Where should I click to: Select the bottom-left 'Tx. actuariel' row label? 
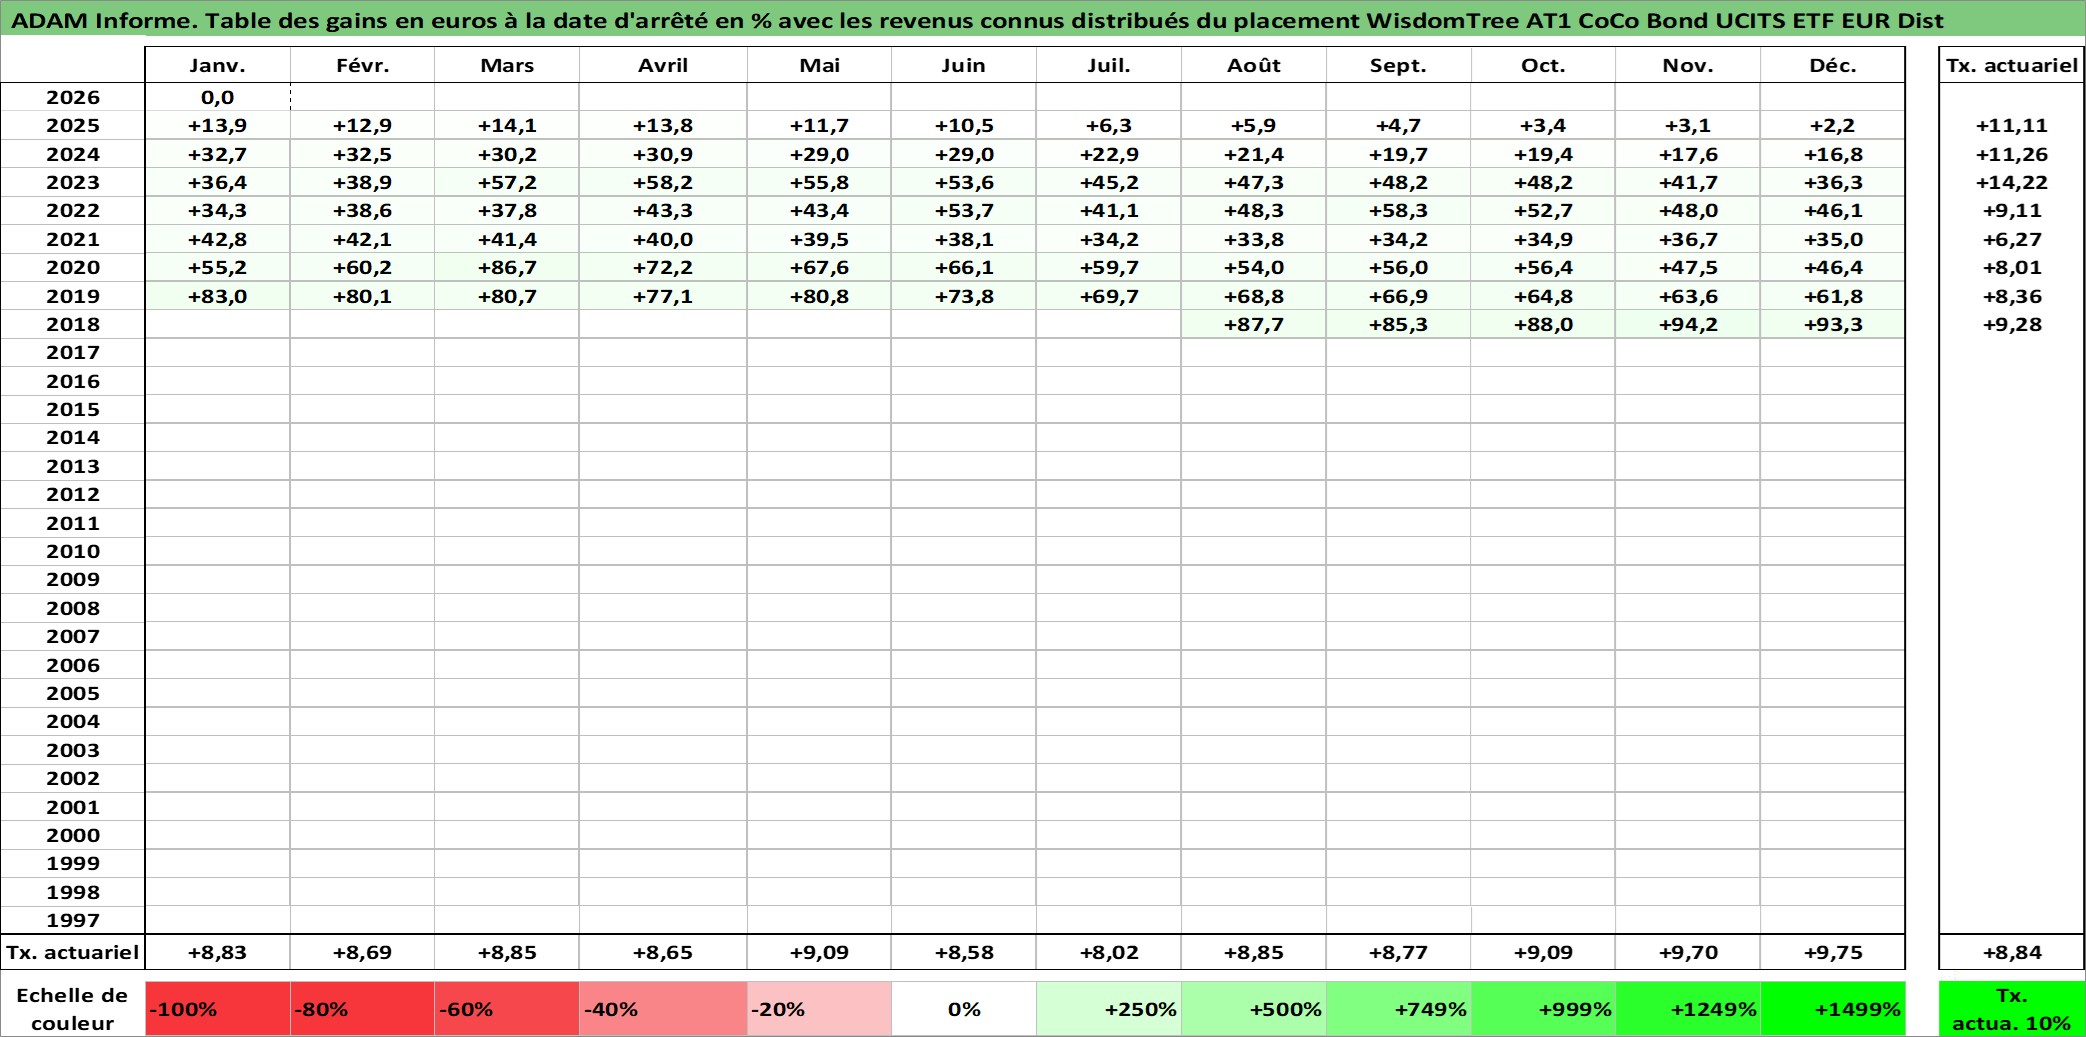[x=73, y=952]
